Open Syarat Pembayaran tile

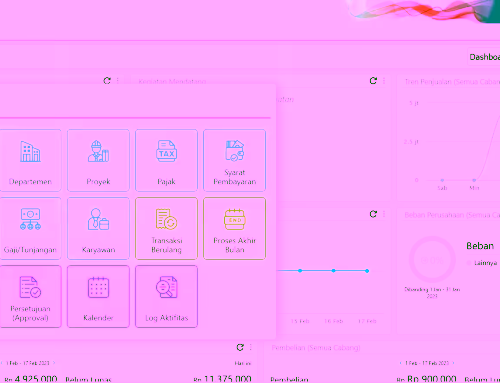tap(234, 160)
